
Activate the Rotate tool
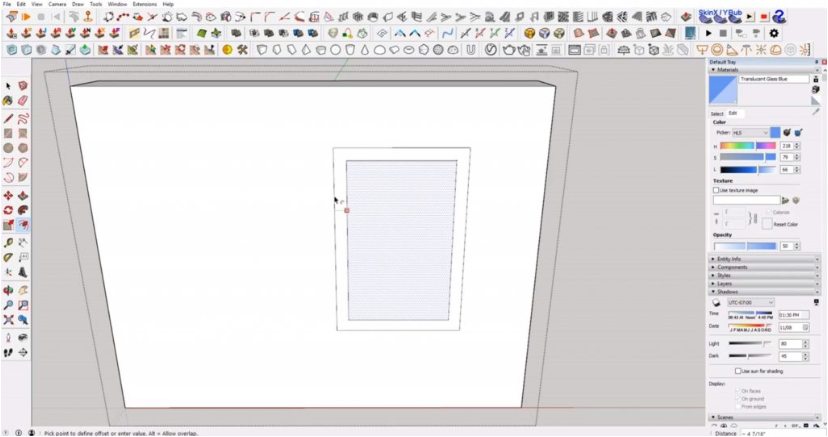tap(8, 211)
